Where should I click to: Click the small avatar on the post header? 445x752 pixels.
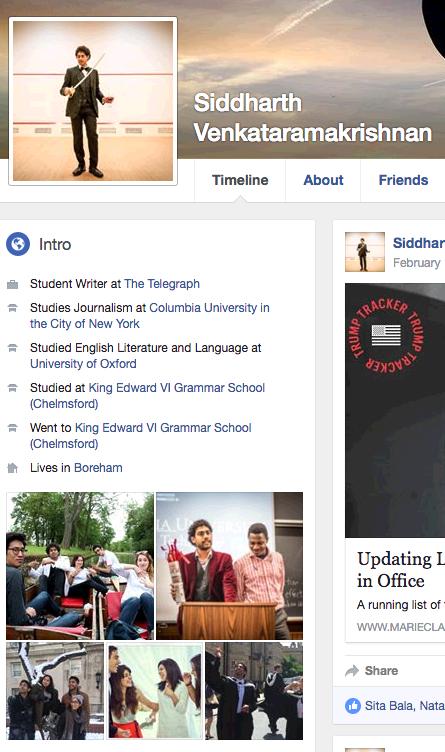click(x=364, y=252)
